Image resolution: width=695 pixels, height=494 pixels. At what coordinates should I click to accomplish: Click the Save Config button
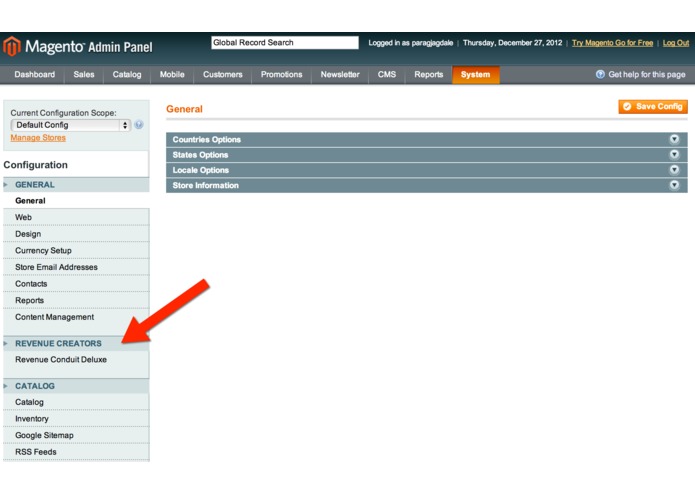click(x=653, y=107)
